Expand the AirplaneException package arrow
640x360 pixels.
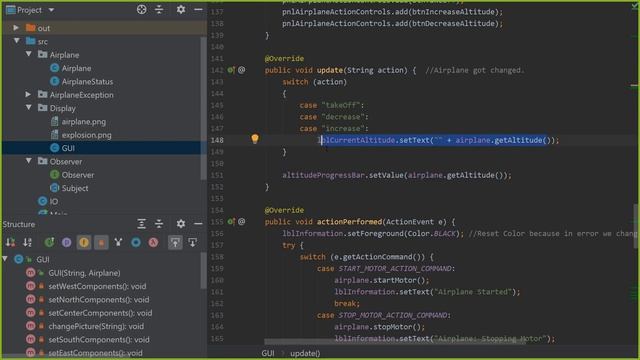coord(28,94)
